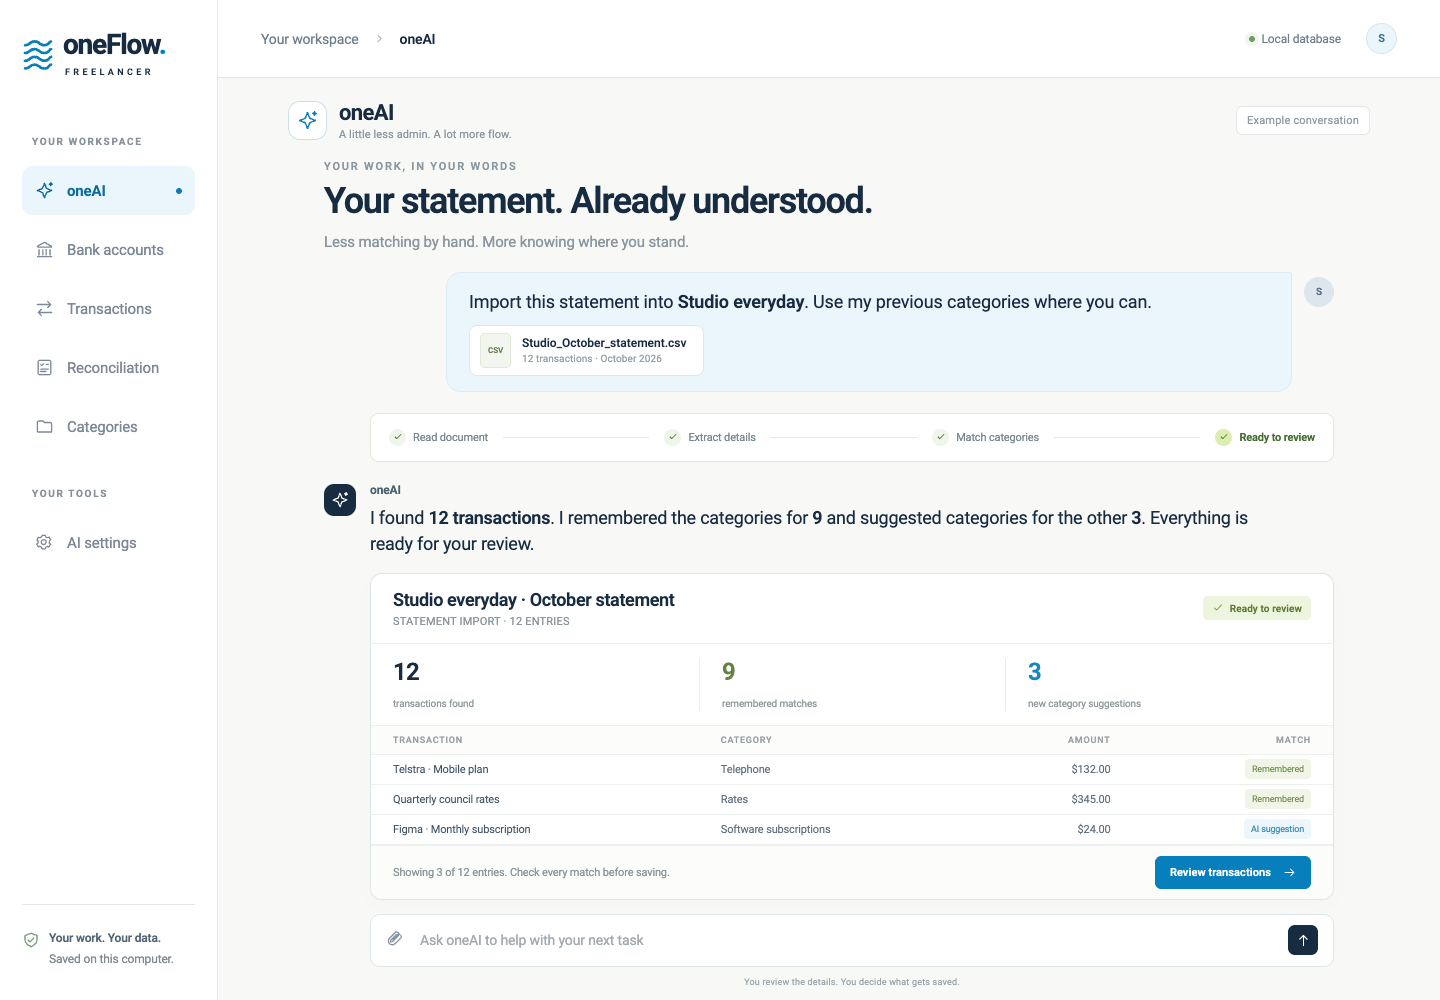
Task: Click the Showing 3 of 12 entries note
Action: pos(531,872)
